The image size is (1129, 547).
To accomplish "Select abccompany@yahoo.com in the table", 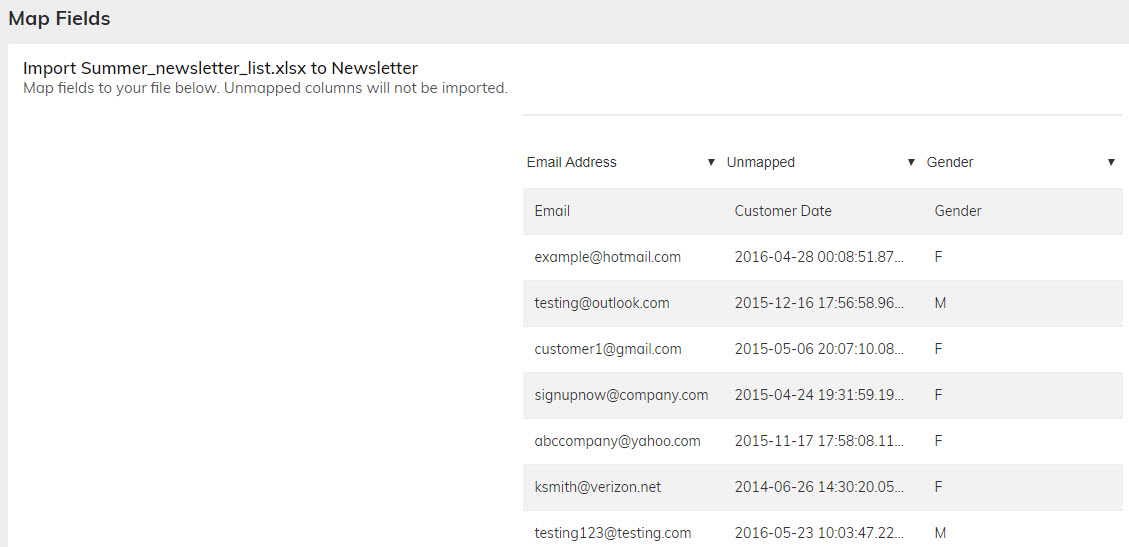I will click(x=617, y=441).
